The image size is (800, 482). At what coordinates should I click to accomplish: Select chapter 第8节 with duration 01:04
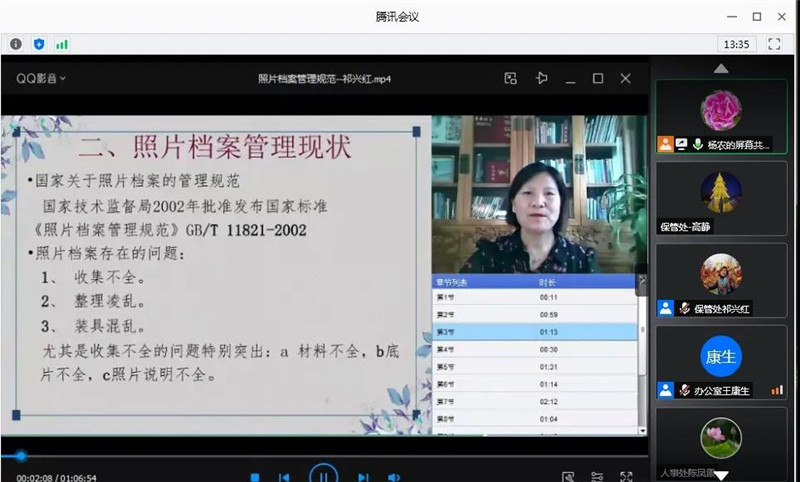[x=534, y=419]
